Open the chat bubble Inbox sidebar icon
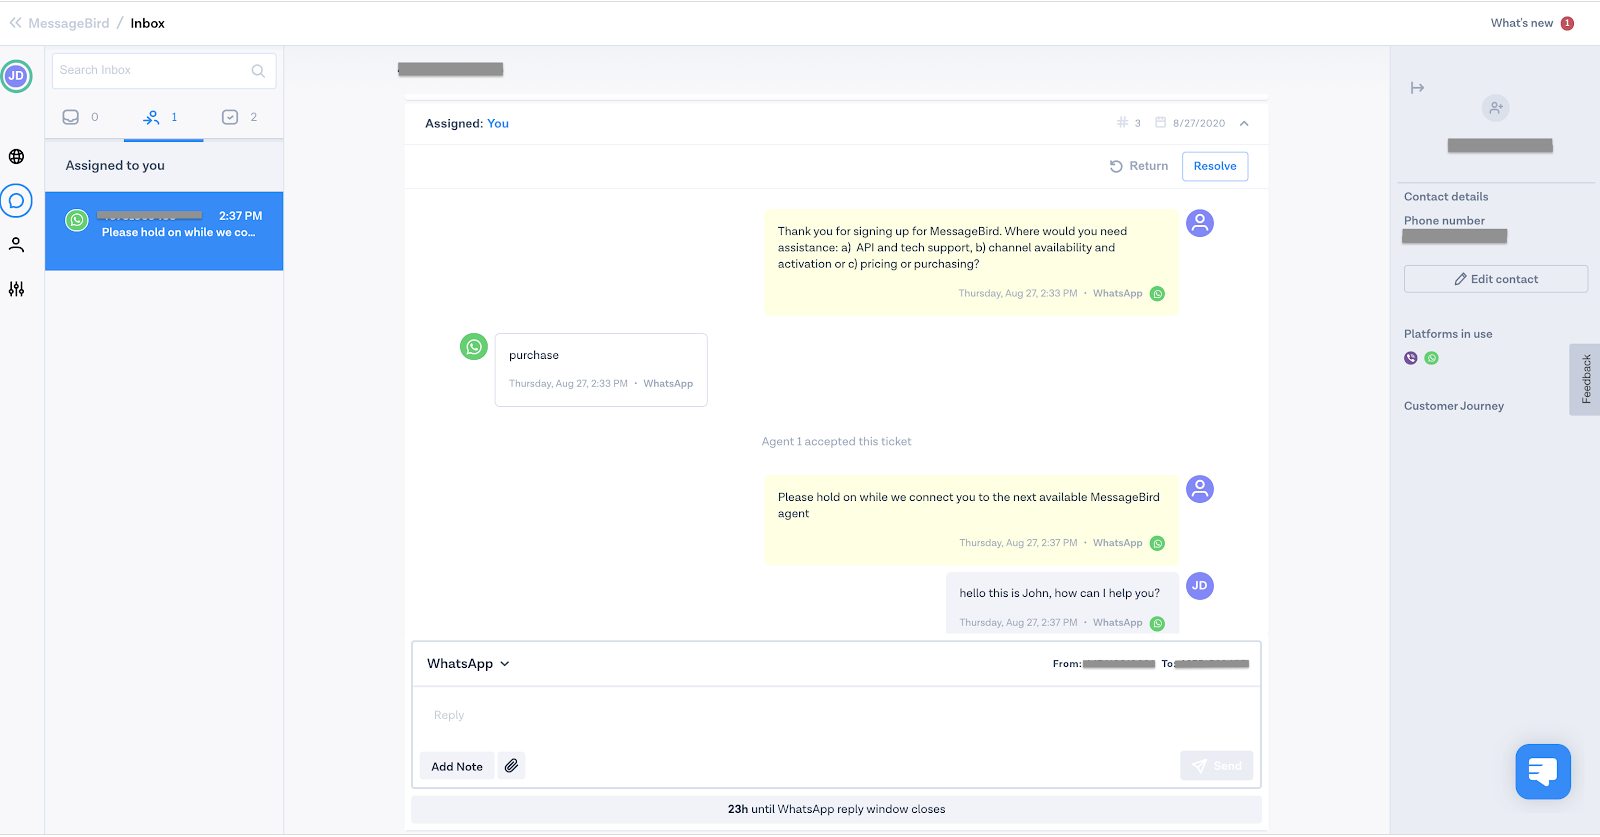This screenshot has height=837, width=1600. (x=16, y=201)
